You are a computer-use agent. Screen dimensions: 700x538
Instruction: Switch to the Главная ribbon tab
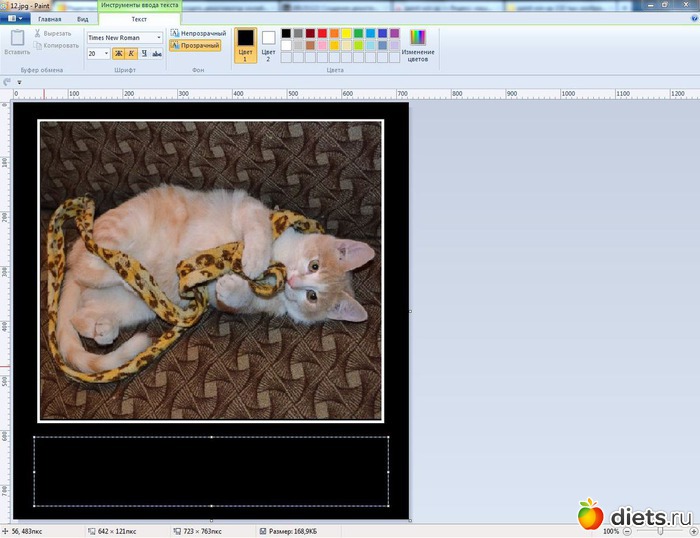[49, 19]
